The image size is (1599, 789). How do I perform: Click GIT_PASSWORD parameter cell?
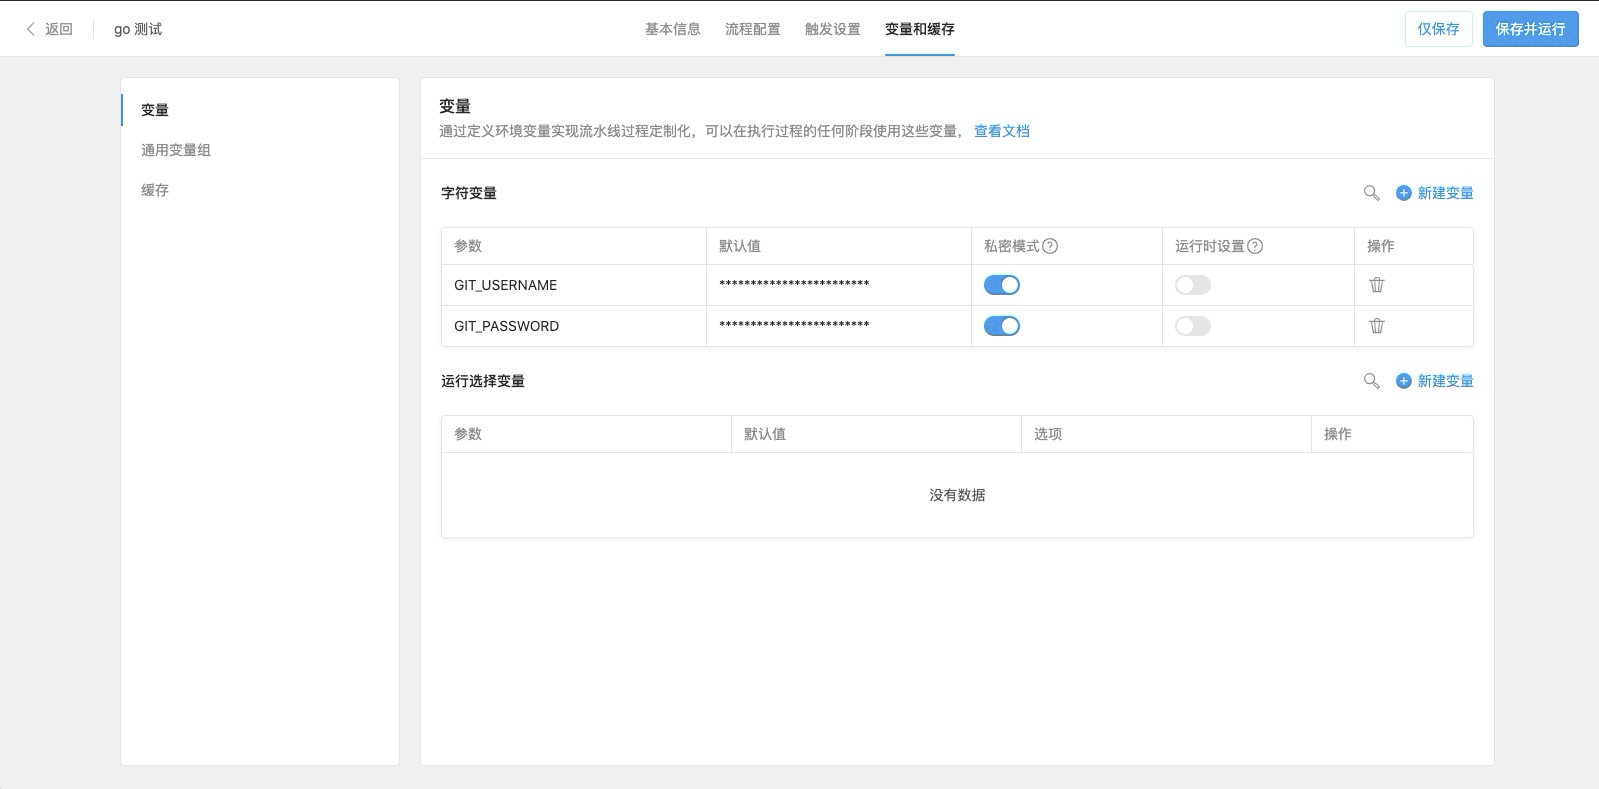point(574,326)
